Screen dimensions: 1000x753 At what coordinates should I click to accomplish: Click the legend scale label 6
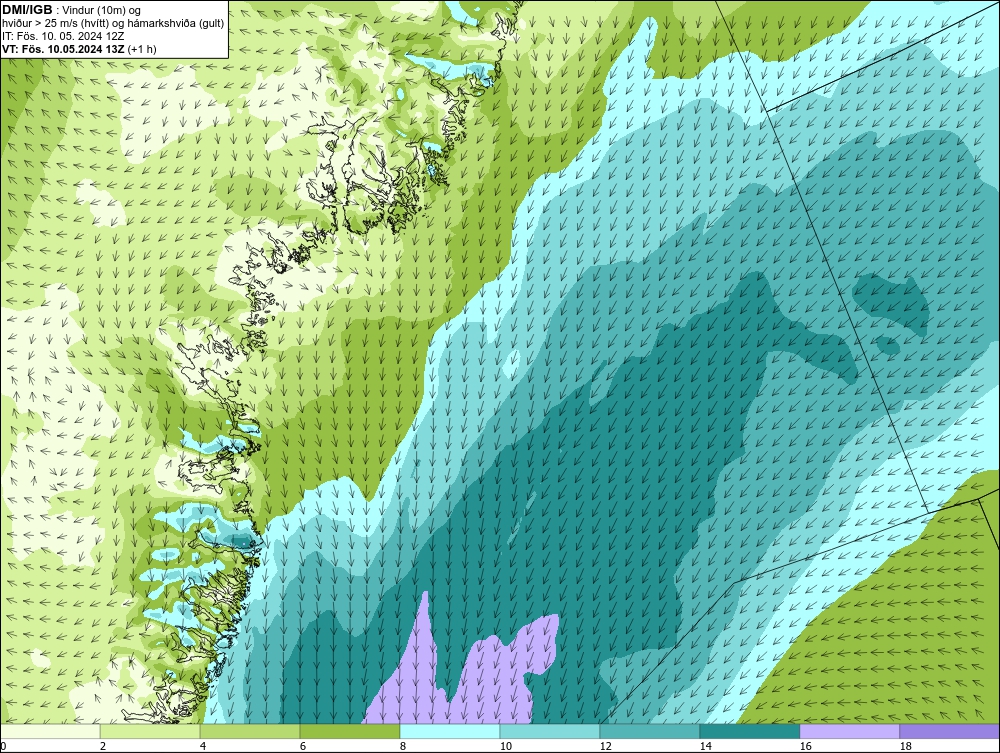point(302,746)
